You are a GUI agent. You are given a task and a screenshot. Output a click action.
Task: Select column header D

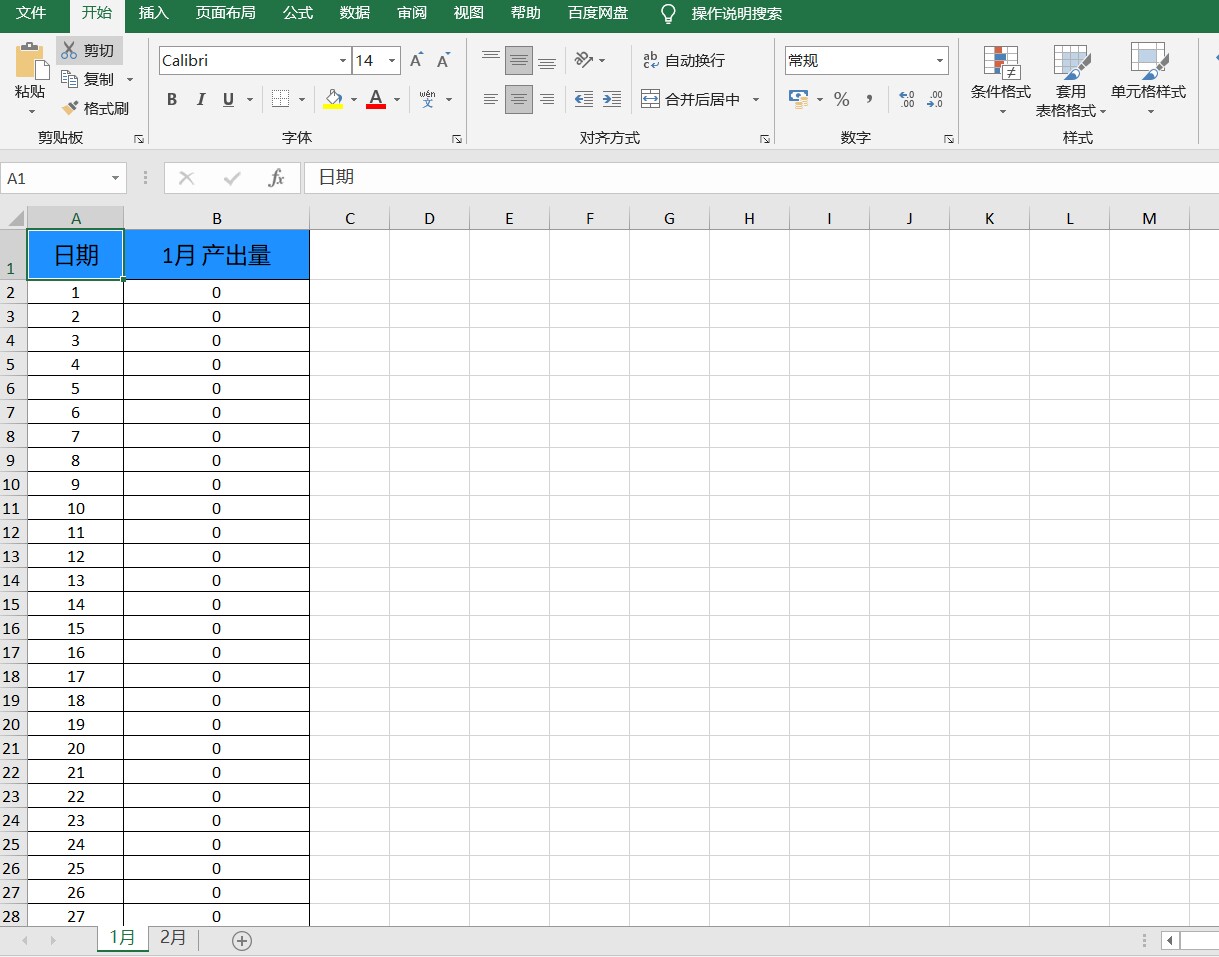[429, 218]
